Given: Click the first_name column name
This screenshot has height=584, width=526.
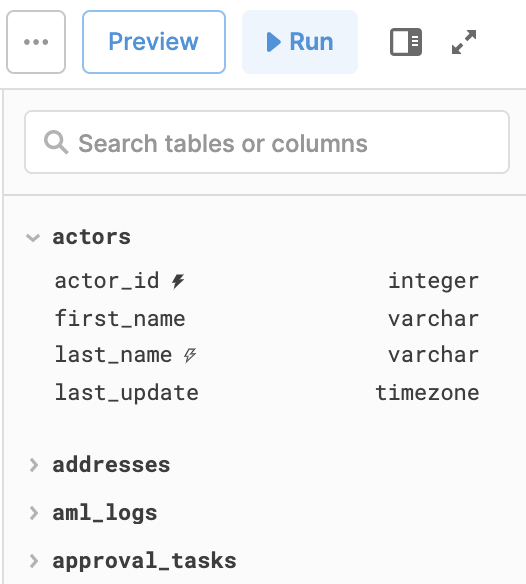Looking at the screenshot, I should click(120, 319).
